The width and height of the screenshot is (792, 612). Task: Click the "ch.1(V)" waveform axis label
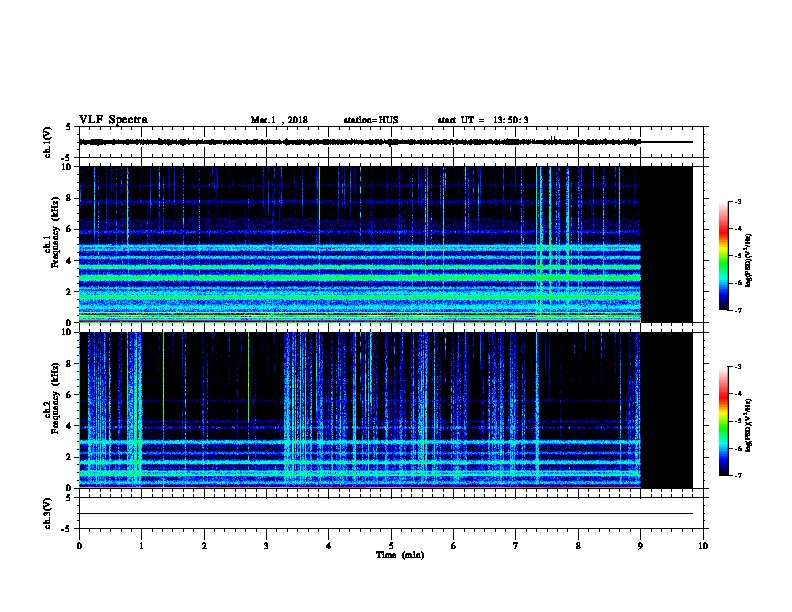click(48, 142)
